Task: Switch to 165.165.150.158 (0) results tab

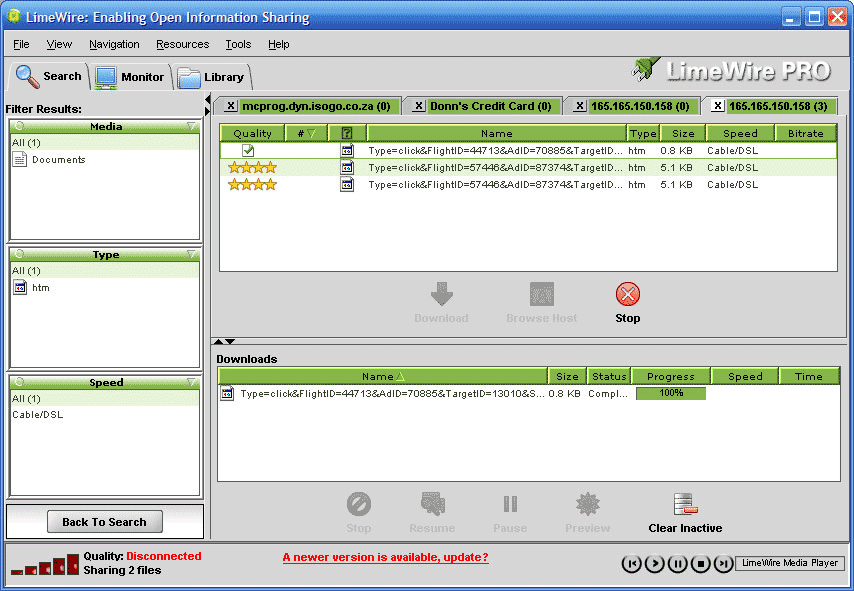Action: pos(640,106)
